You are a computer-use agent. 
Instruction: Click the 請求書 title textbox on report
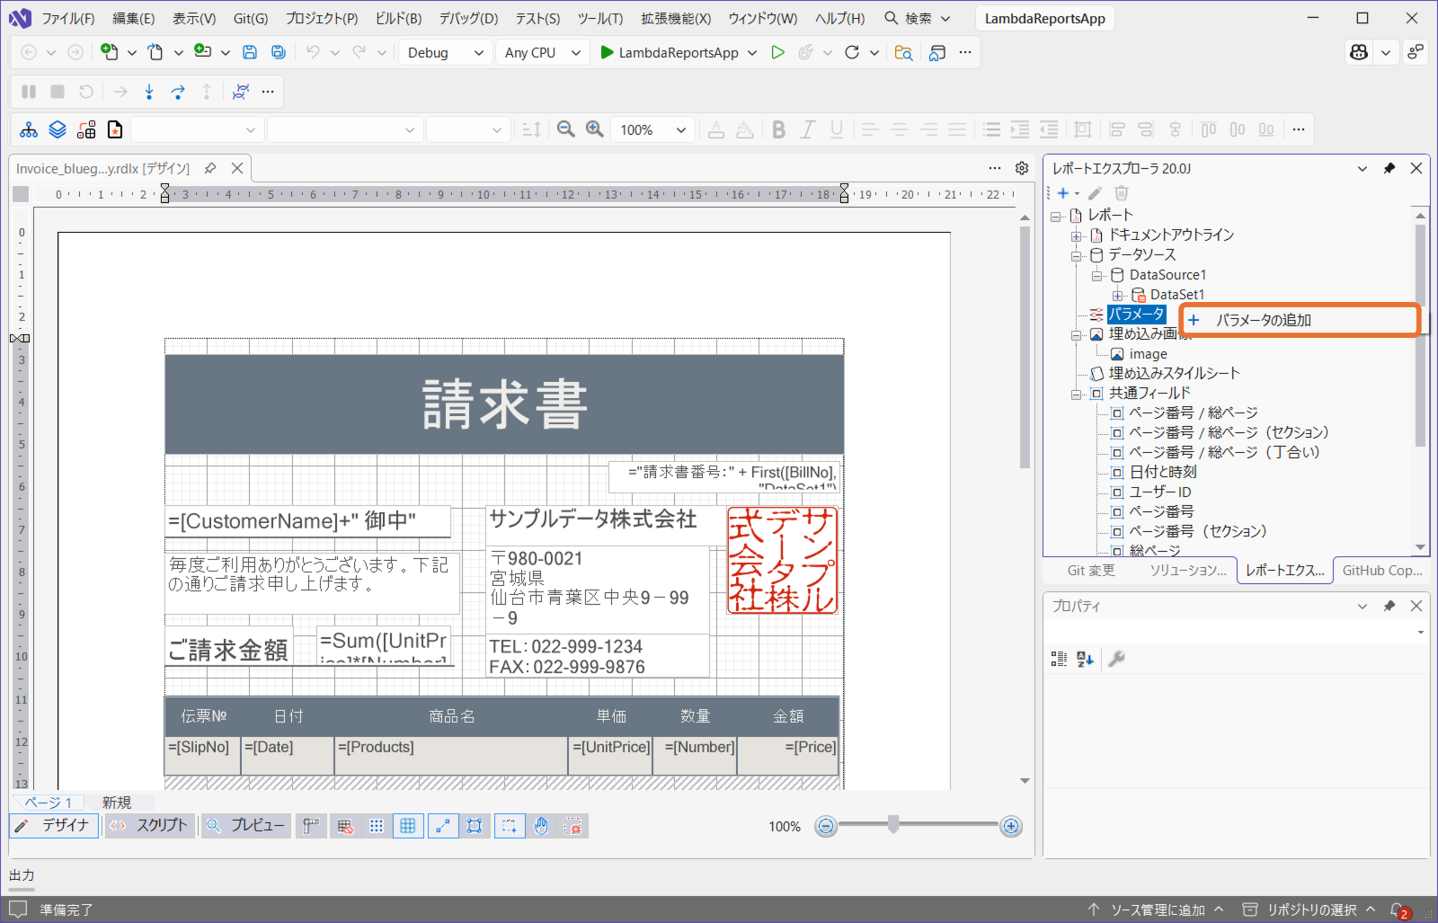(x=504, y=404)
